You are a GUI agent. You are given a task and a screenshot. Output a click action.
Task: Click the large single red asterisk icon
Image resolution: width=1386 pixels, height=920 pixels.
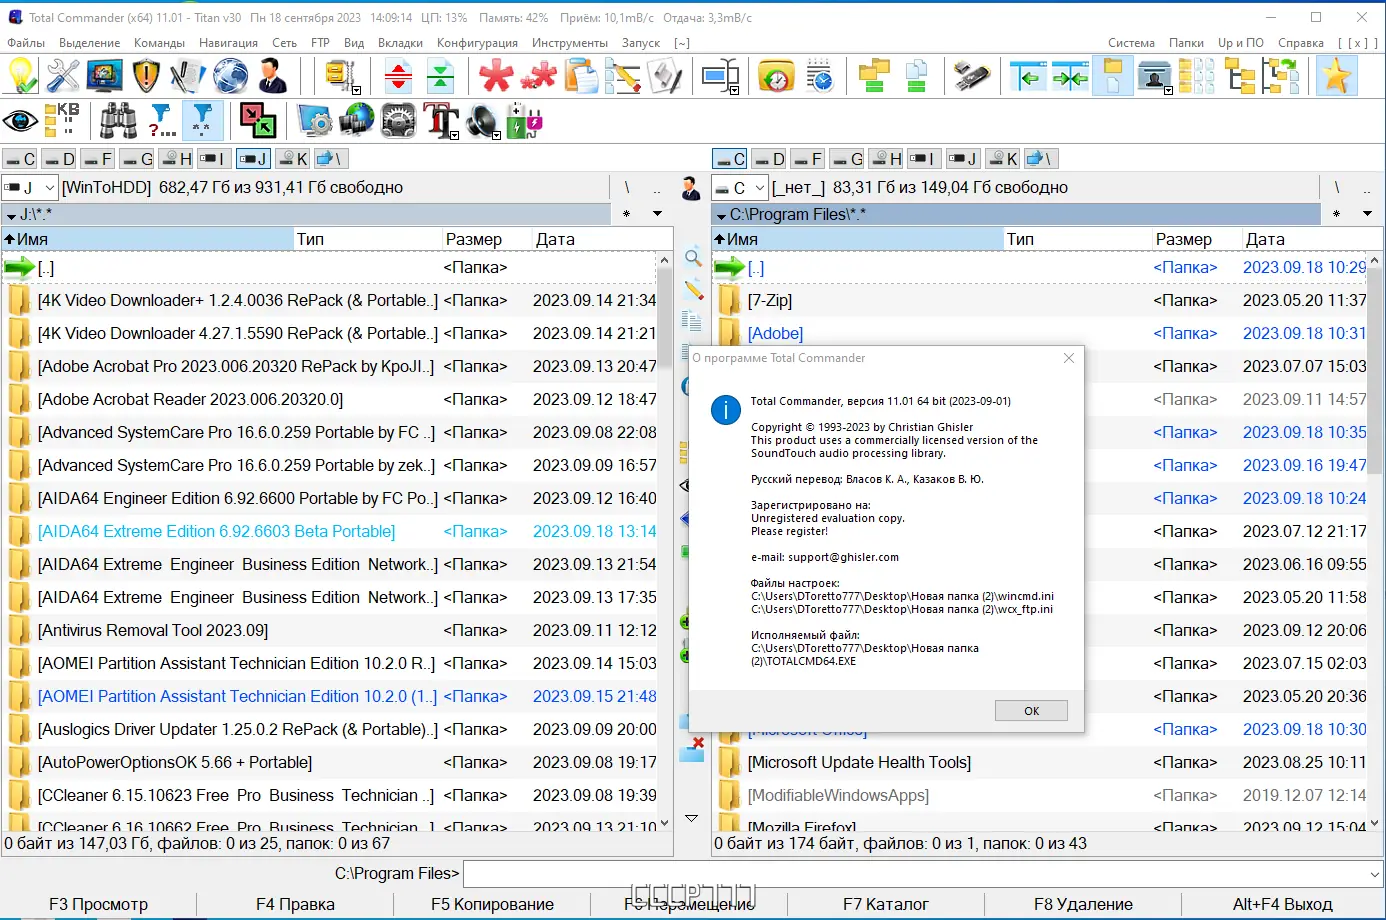click(495, 76)
